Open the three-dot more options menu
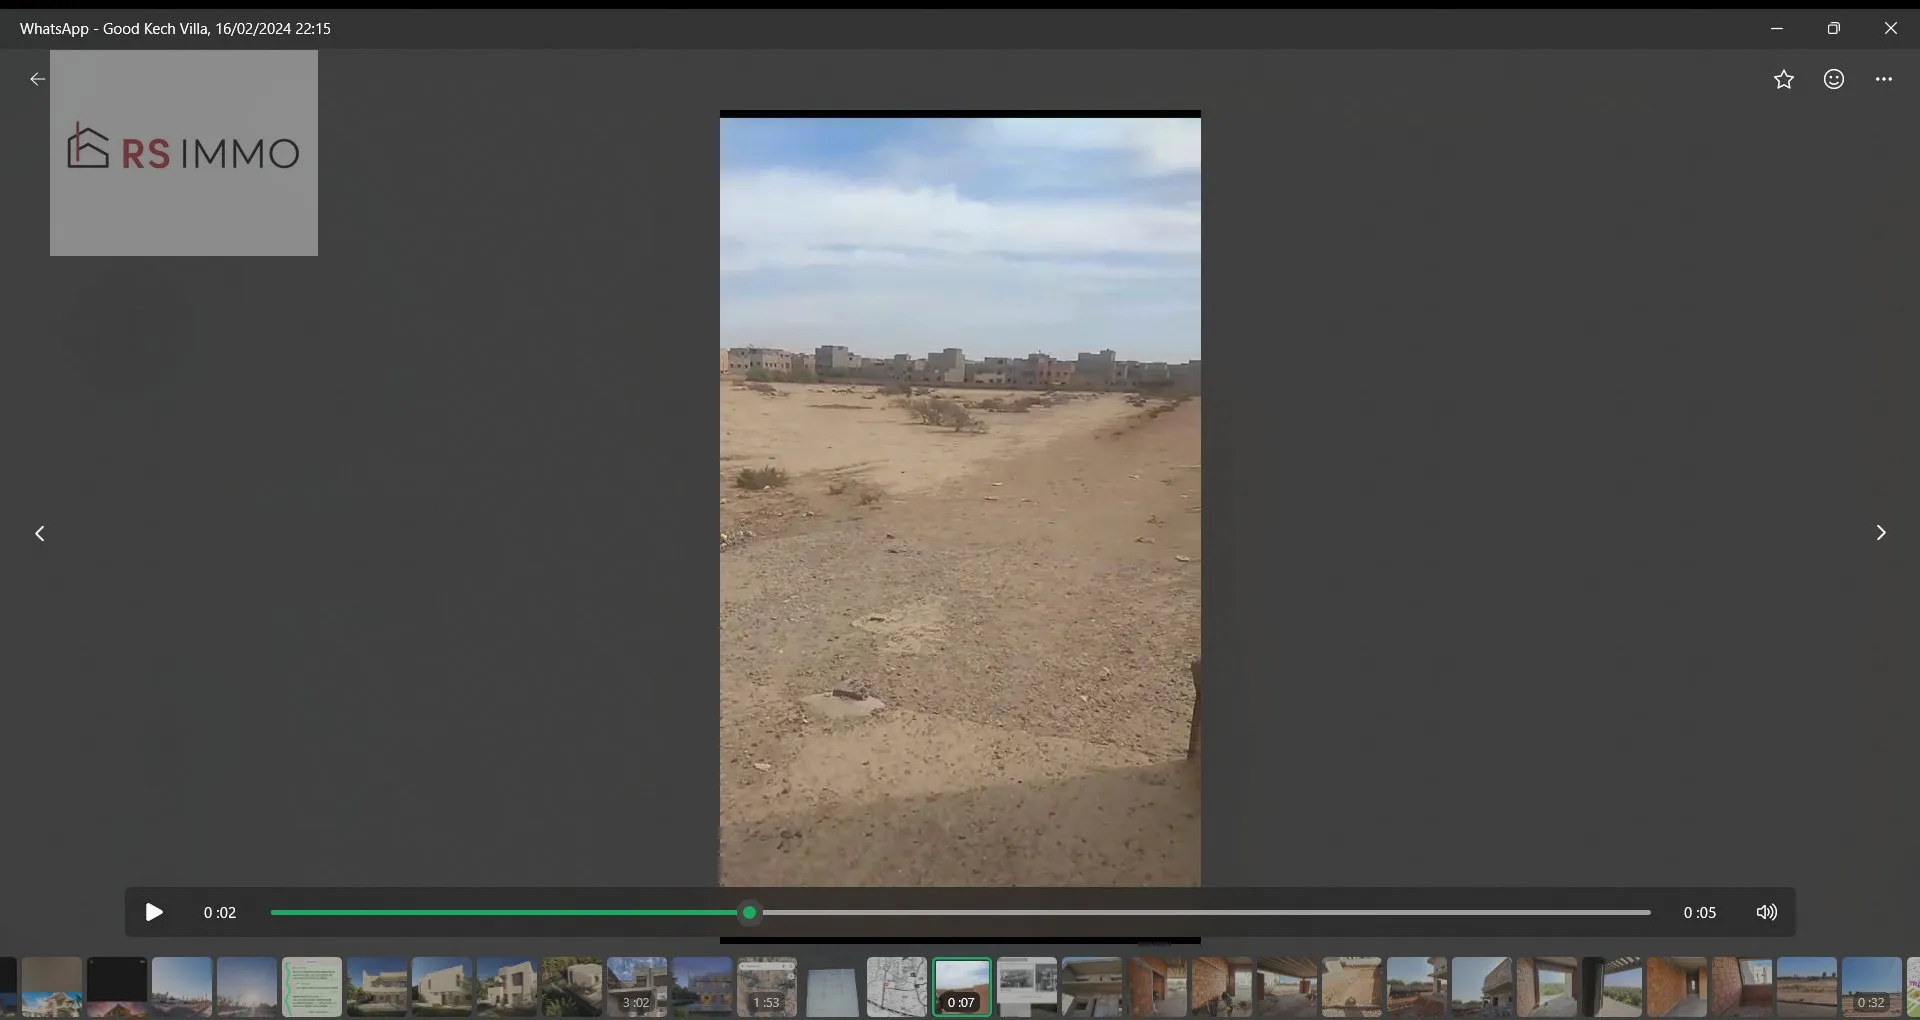The height and width of the screenshot is (1020, 1920). [x=1884, y=79]
